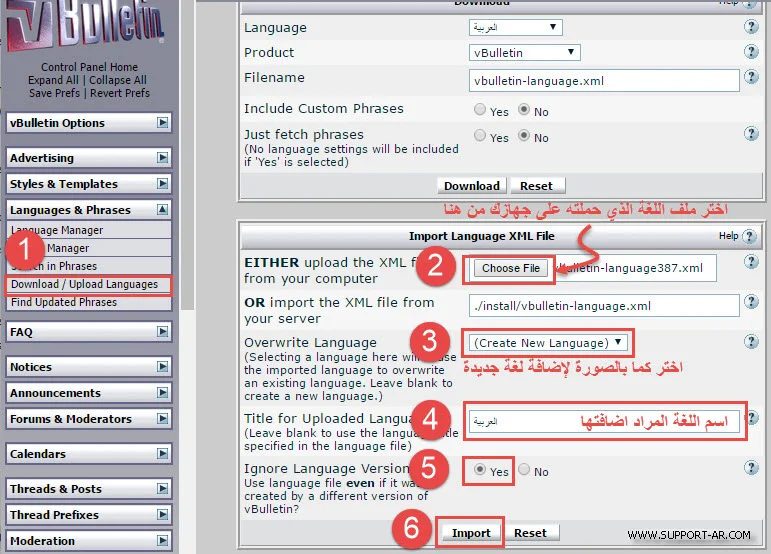Click the Filename text field
The height and width of the screenshot is (554, 771).
(603, 80)
